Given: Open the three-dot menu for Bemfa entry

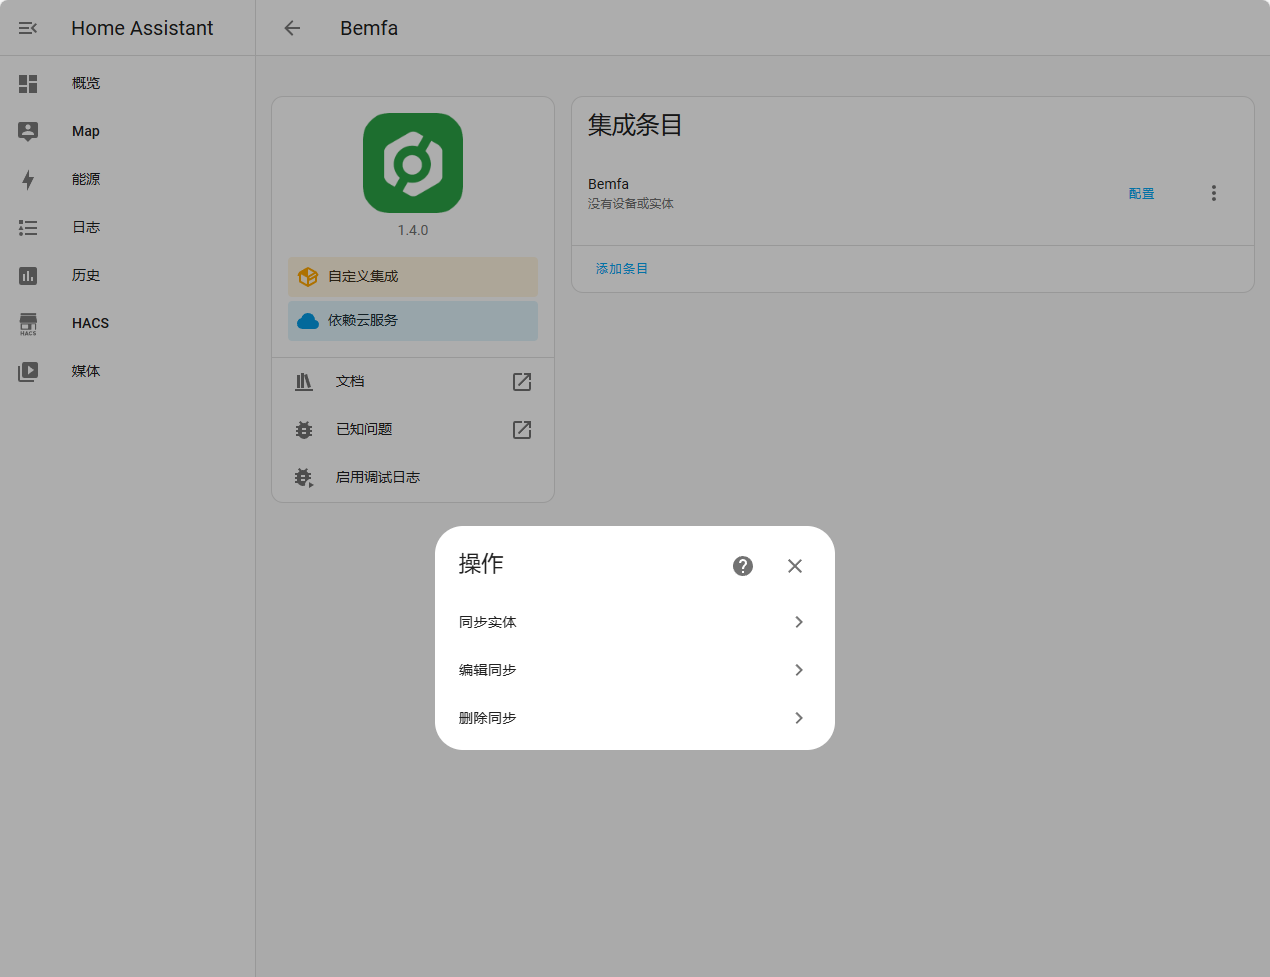Looking at the screenshot, I should click(1214, 193).
